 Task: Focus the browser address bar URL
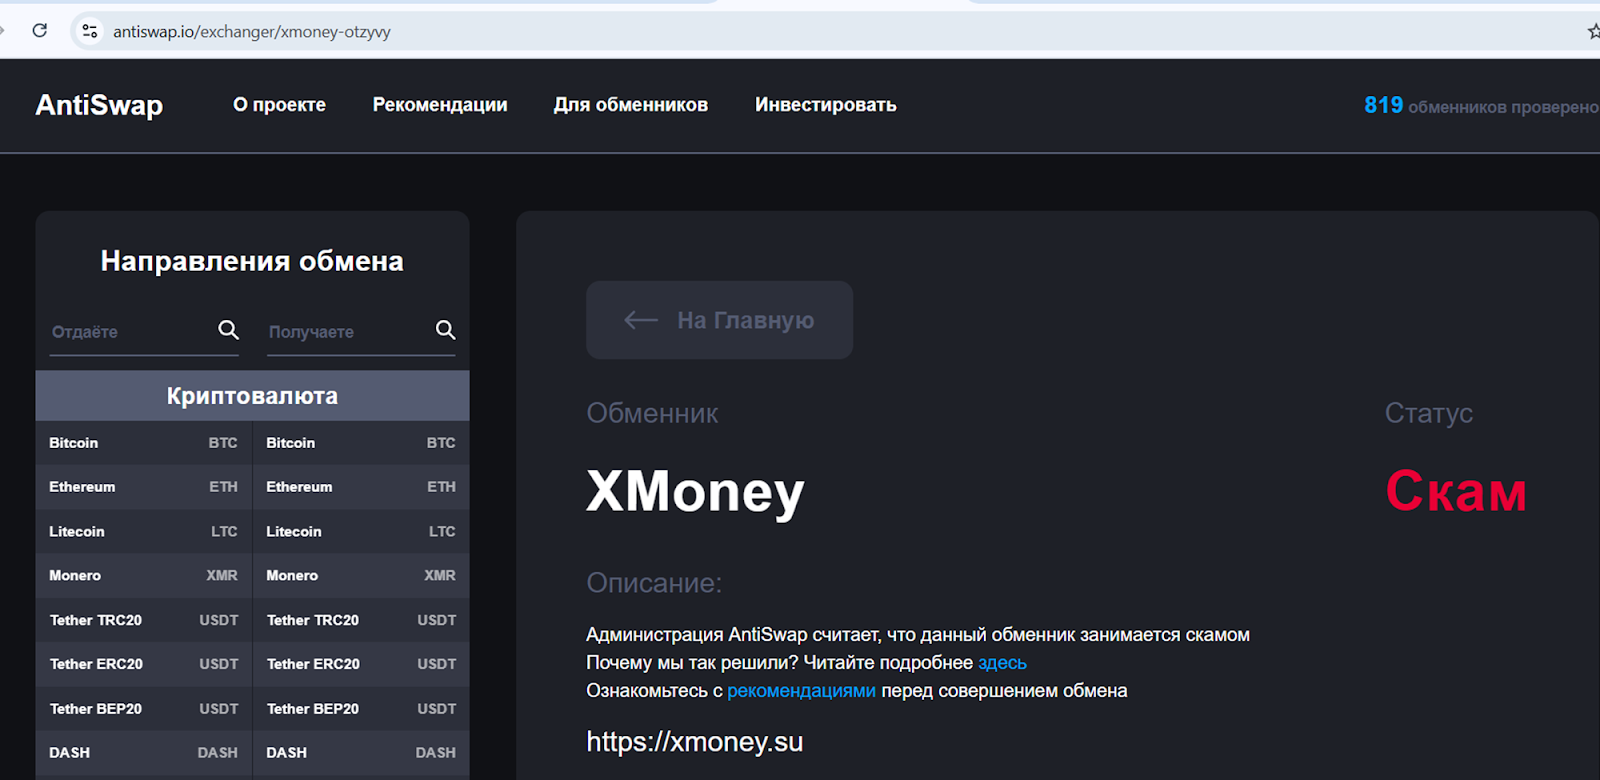pos(251,32)
